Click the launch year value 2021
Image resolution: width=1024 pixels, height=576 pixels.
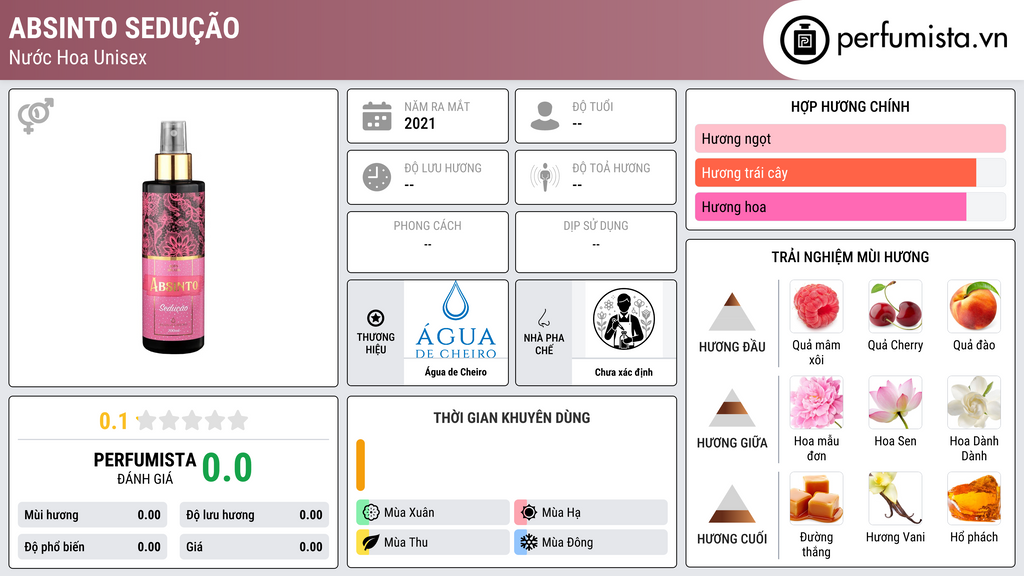(x=419, y=123)
